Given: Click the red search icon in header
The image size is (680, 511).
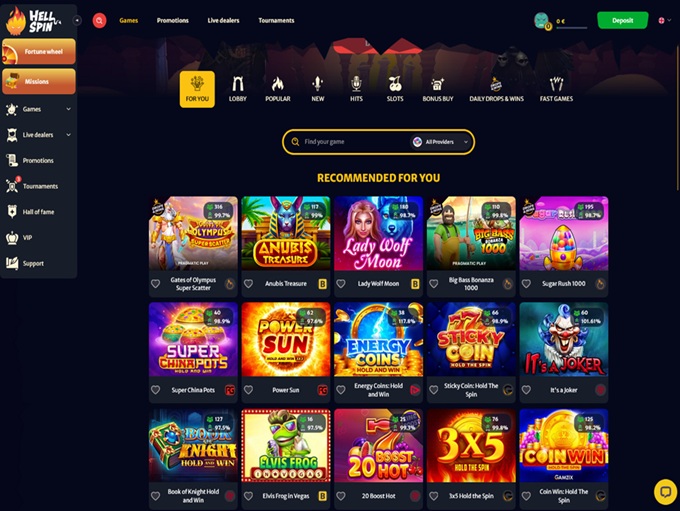Looking at the screenshot, I should [99, 20].
